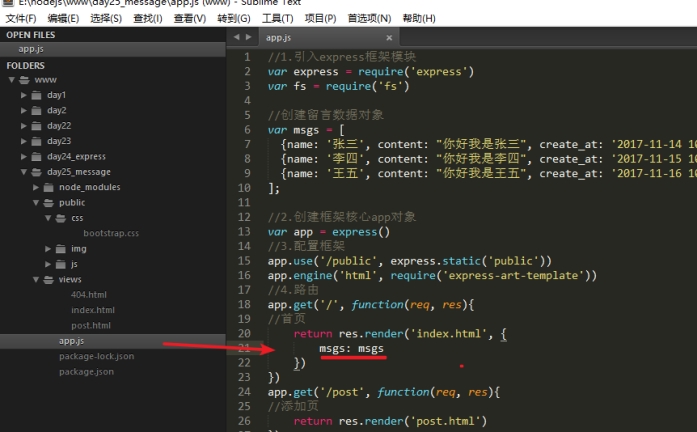
Task: Click the tab navigate-right arrow
Action: click(248, 37)
